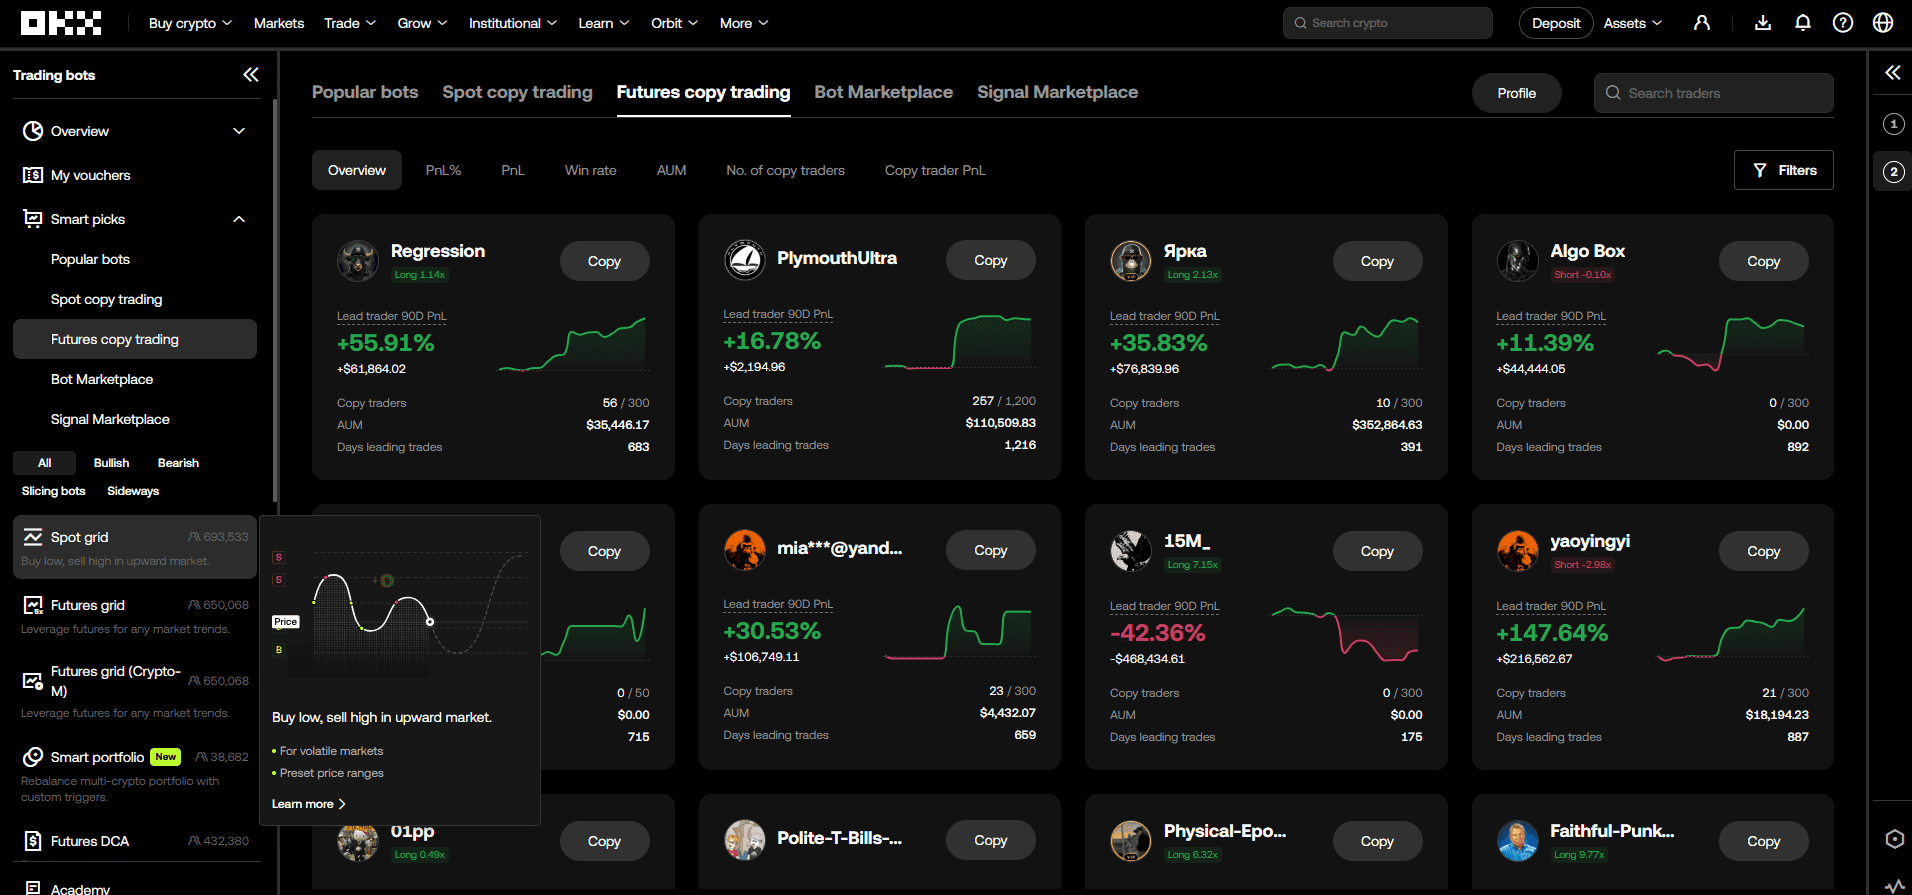This screenshot has width=1912, height=895.
Task: Sort traders by AUM tab
Action: pyautogui.click(x=671, y=170)
